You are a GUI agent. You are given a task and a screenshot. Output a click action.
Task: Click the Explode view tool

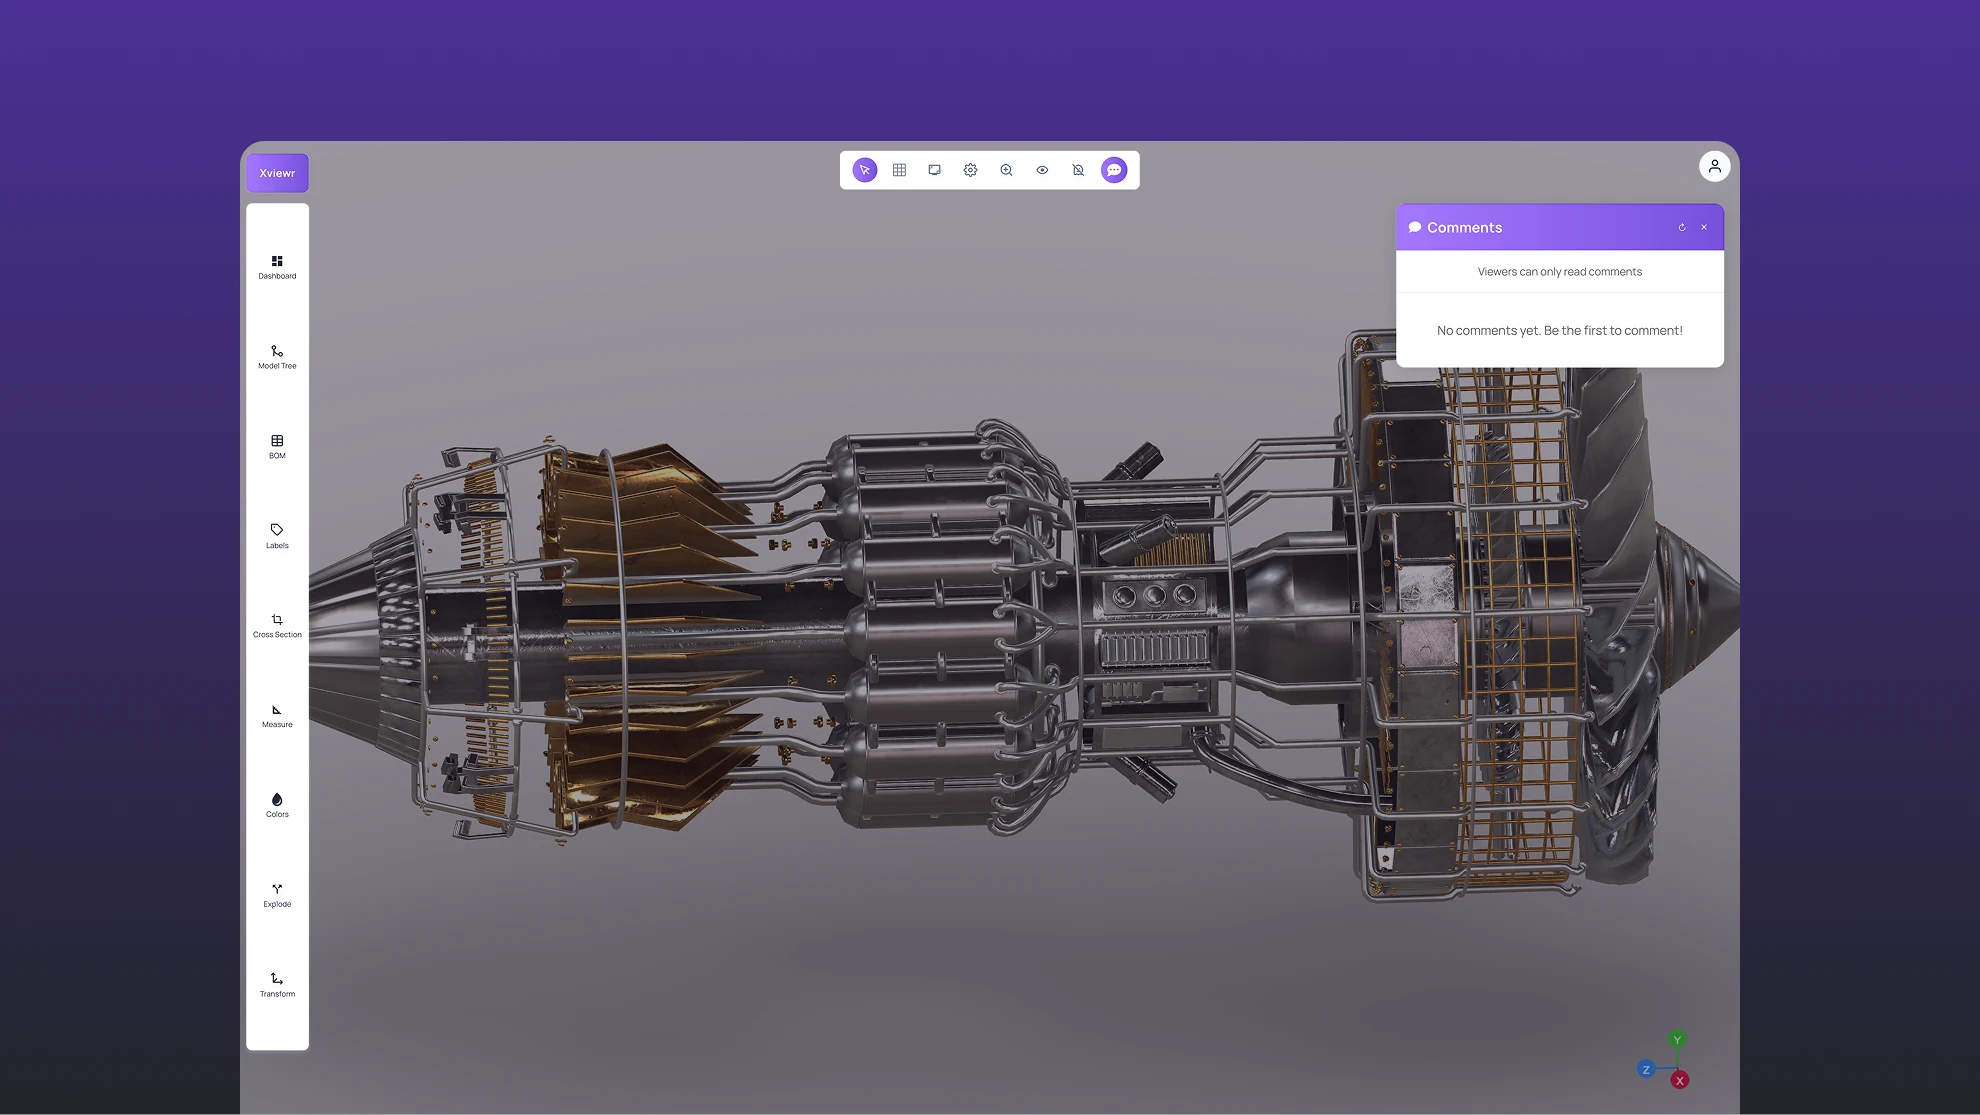(x=277, y=895)
